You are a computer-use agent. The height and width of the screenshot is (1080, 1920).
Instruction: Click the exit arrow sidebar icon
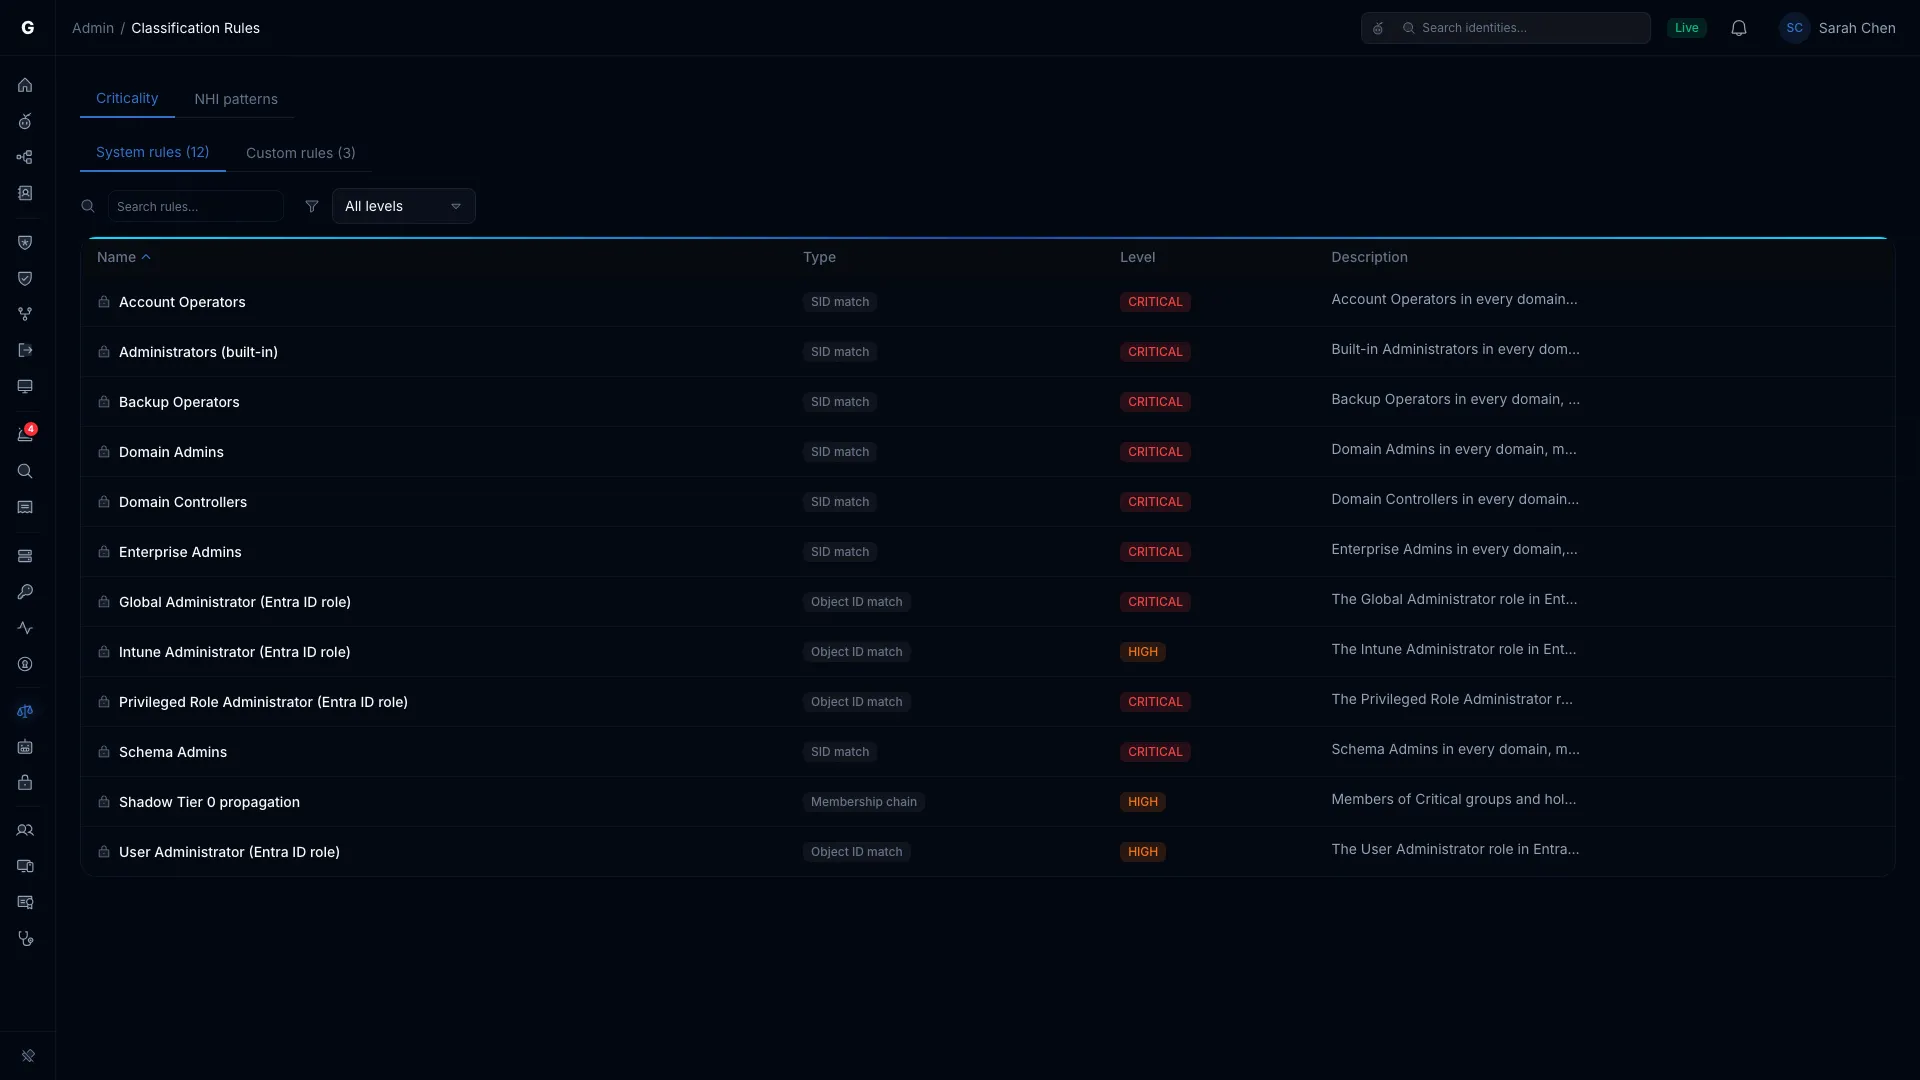click(x=25, y=350)
